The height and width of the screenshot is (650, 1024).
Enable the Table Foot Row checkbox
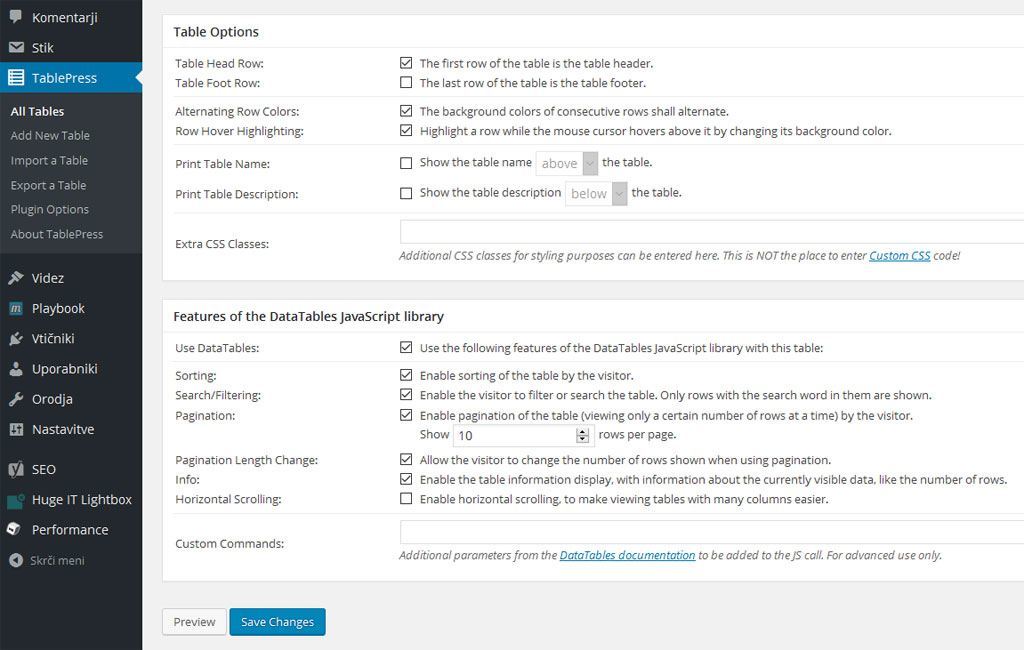coord(406,83)
